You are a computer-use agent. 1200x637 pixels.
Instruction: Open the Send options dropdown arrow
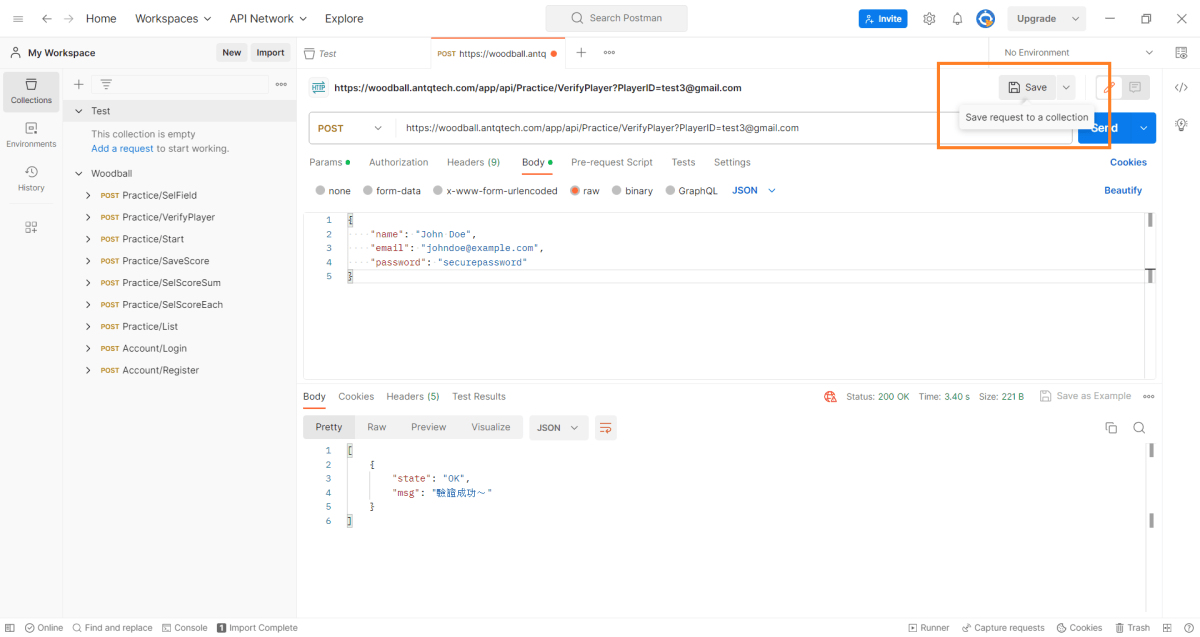pos(1144,128)
